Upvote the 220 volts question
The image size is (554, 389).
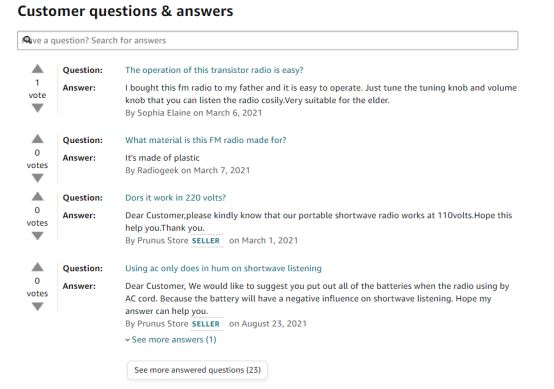click(37, 196)
